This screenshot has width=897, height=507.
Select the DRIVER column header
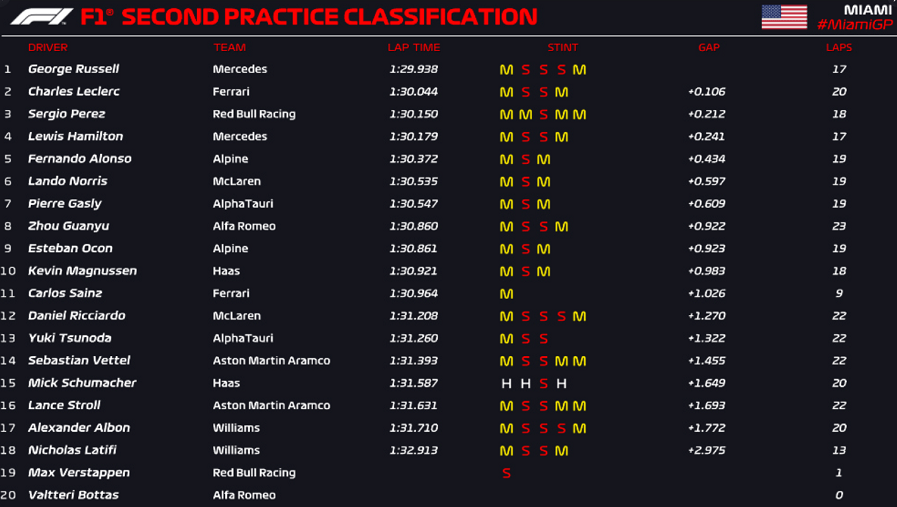pos(48,48)
